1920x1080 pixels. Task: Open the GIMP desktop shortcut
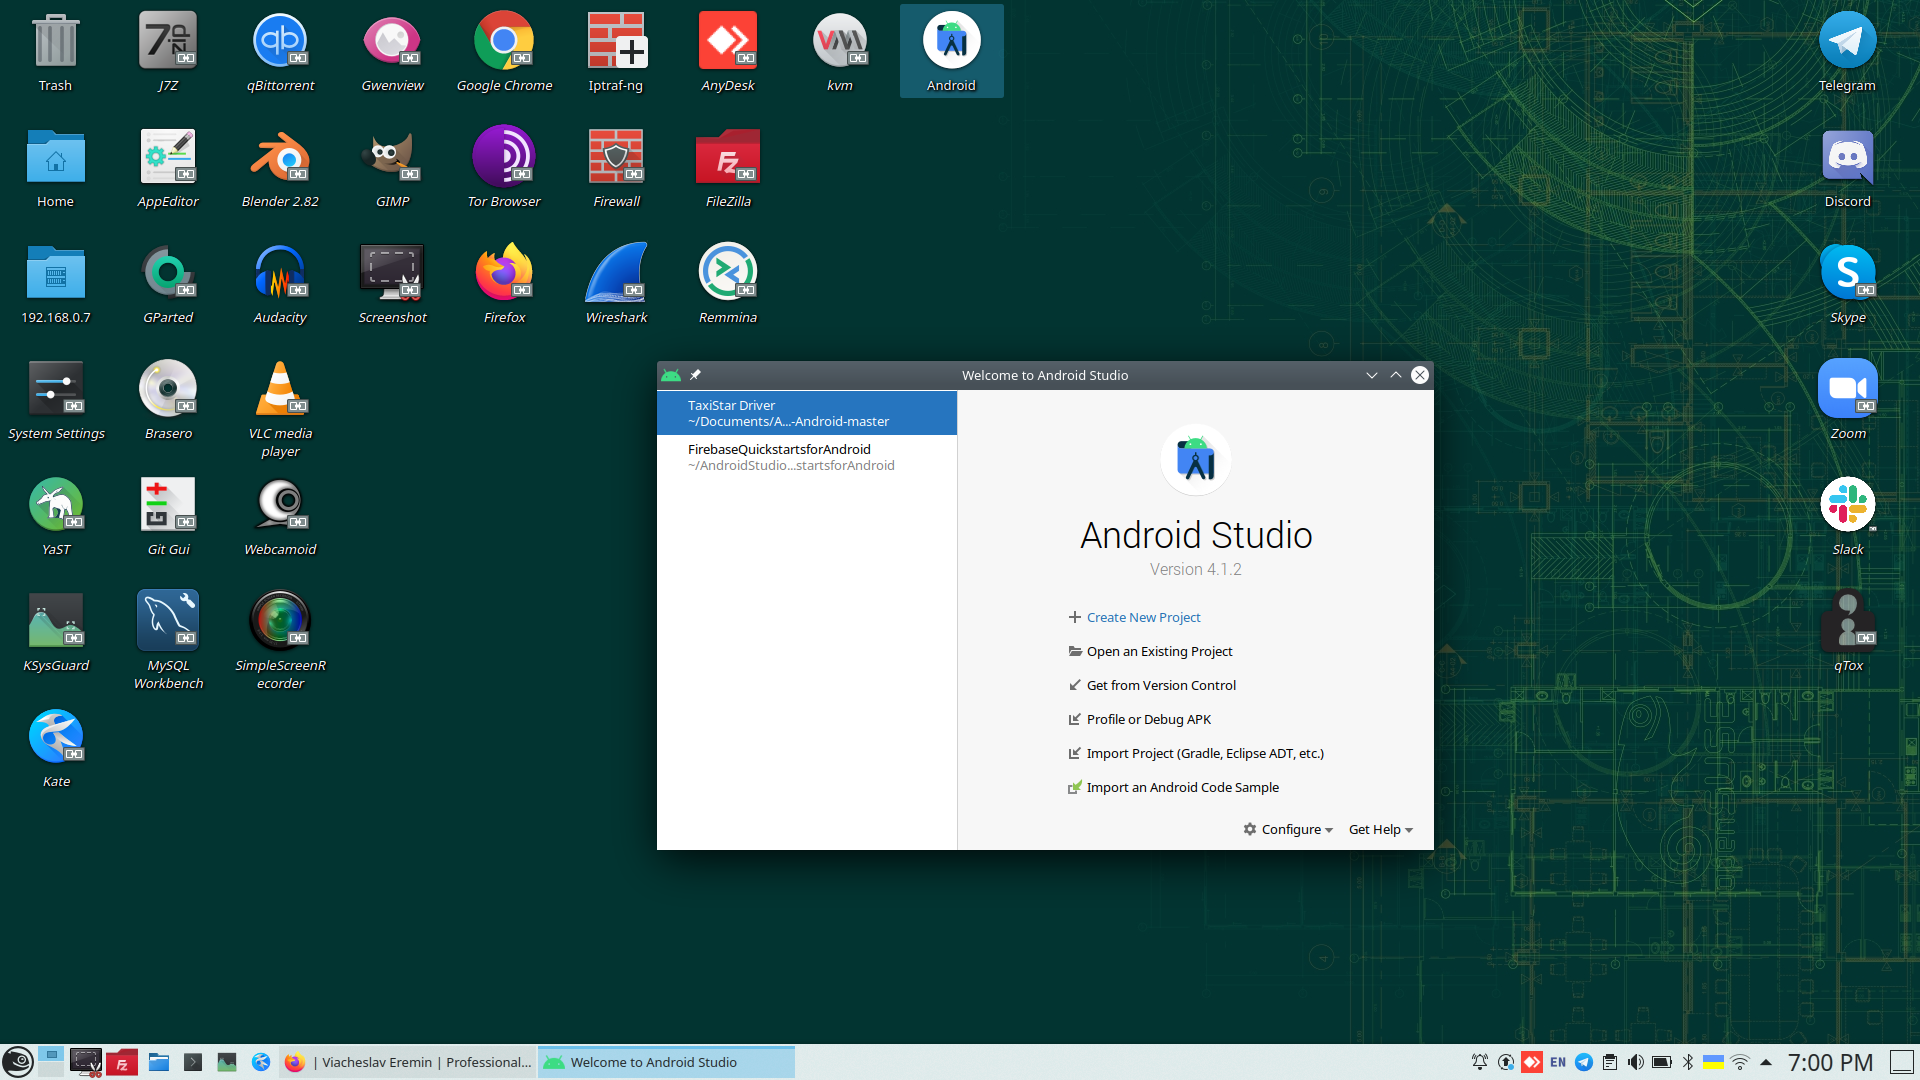[x=392, y=157]
